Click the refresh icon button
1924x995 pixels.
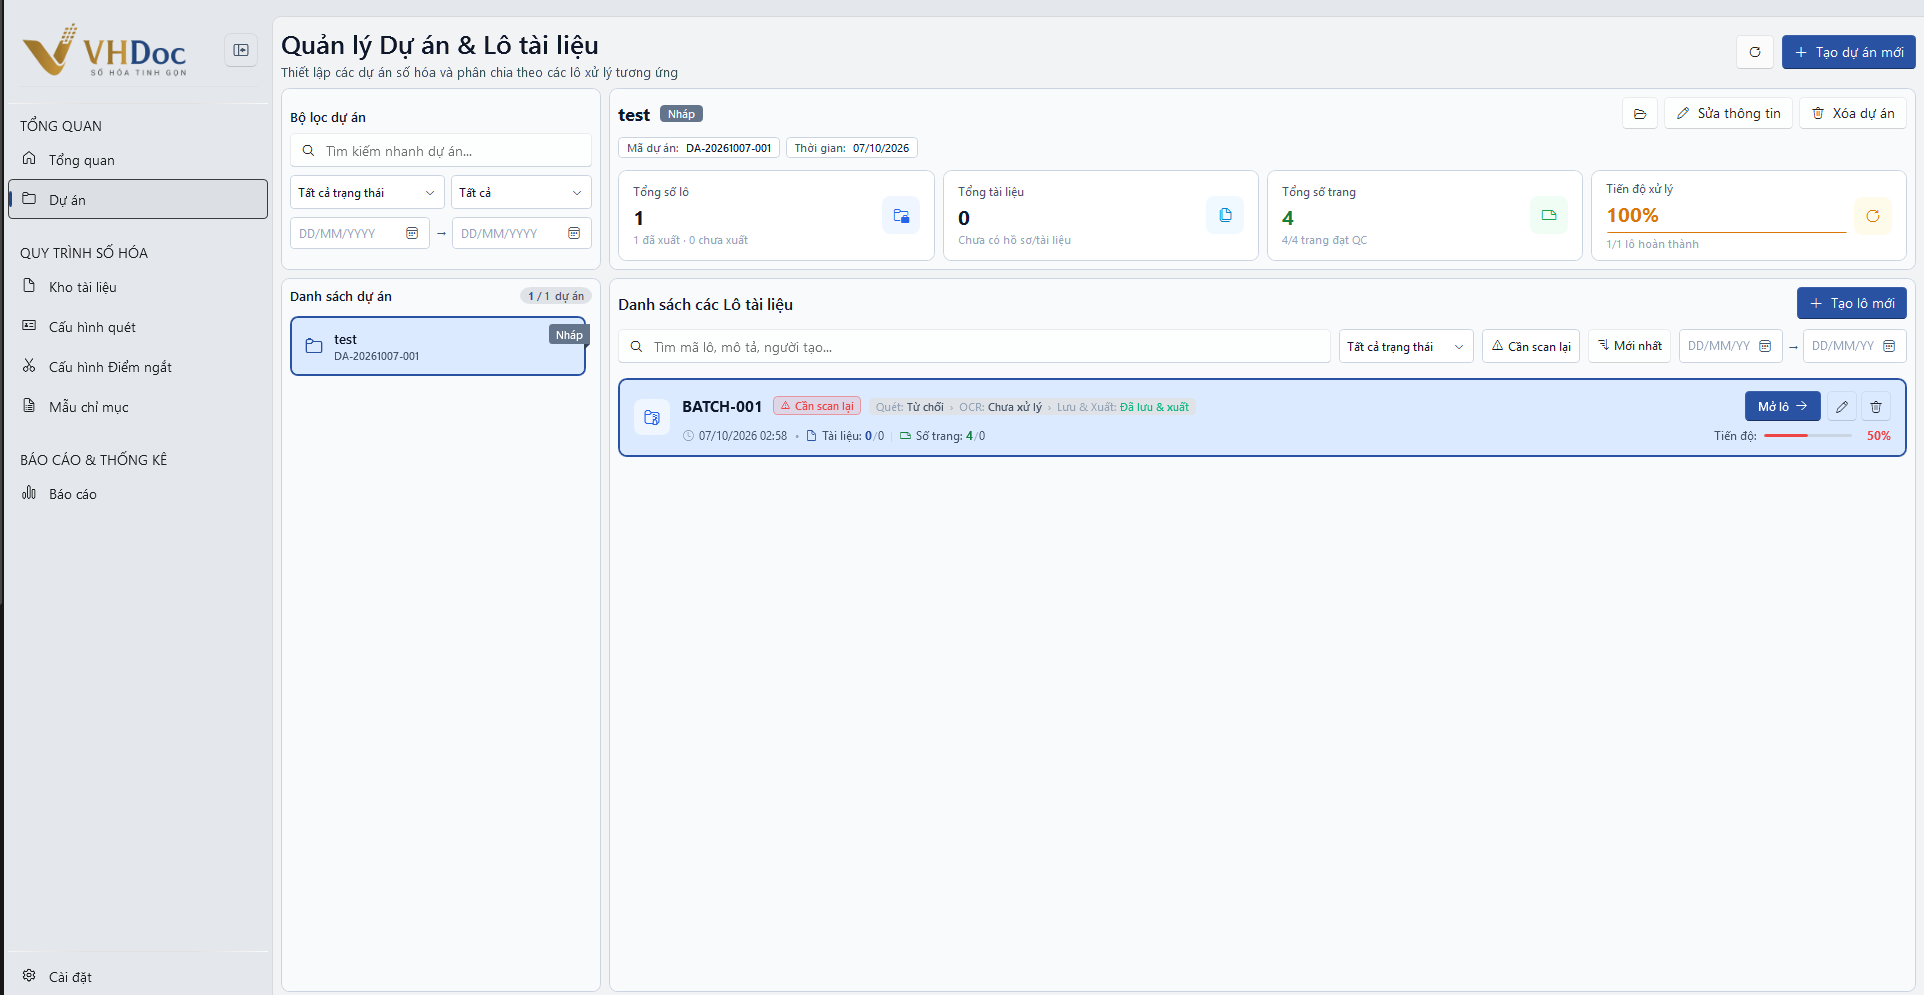(x=1755, y=52)
